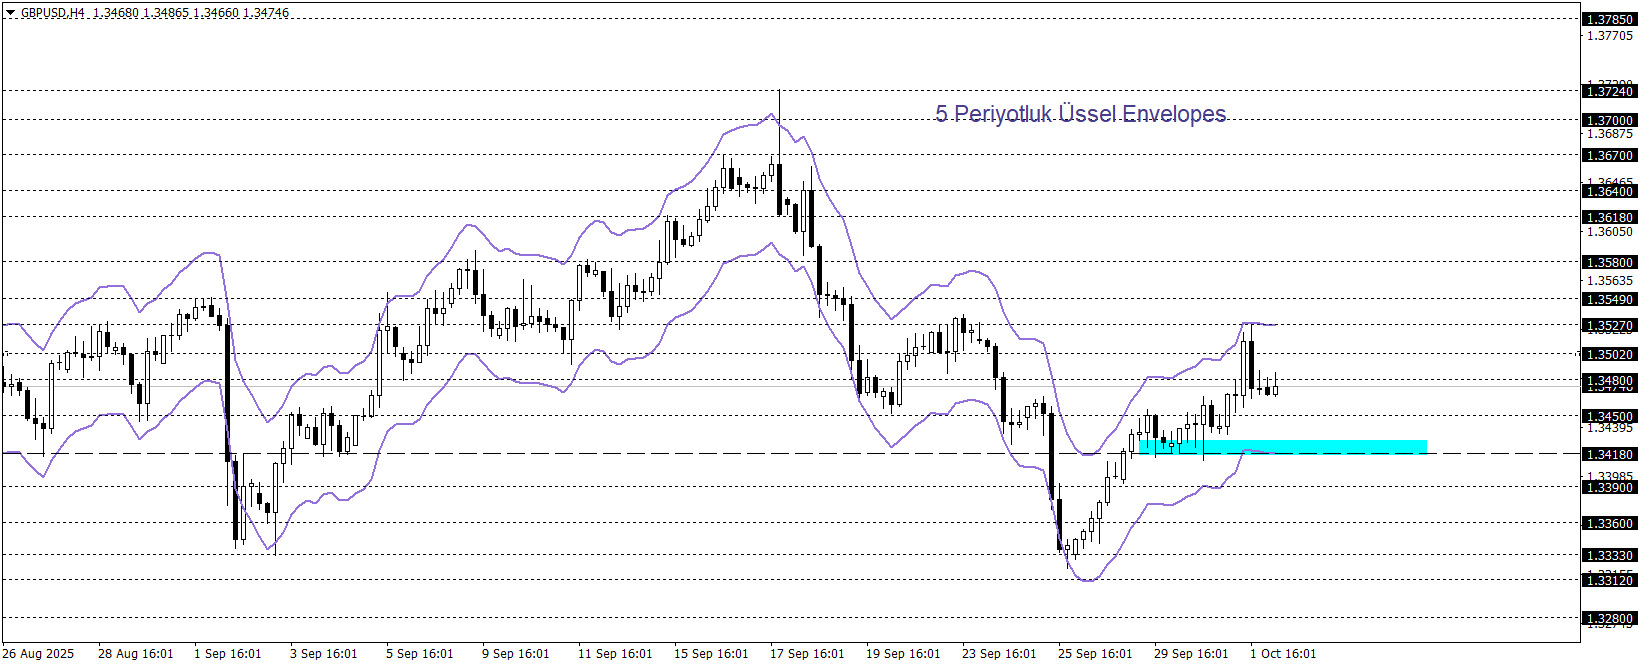
Task: Select the 1.32800 price level label
Action: [x=1609, y=619]
